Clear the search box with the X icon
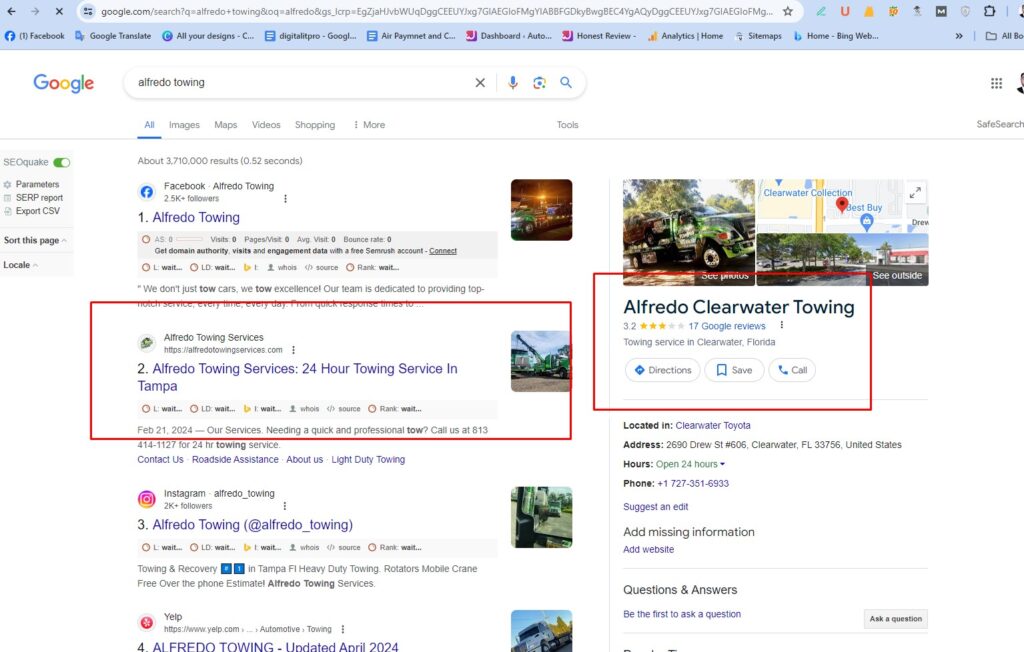The width and height of the screenshot is (1024, 652). click(x=480, y=82)
